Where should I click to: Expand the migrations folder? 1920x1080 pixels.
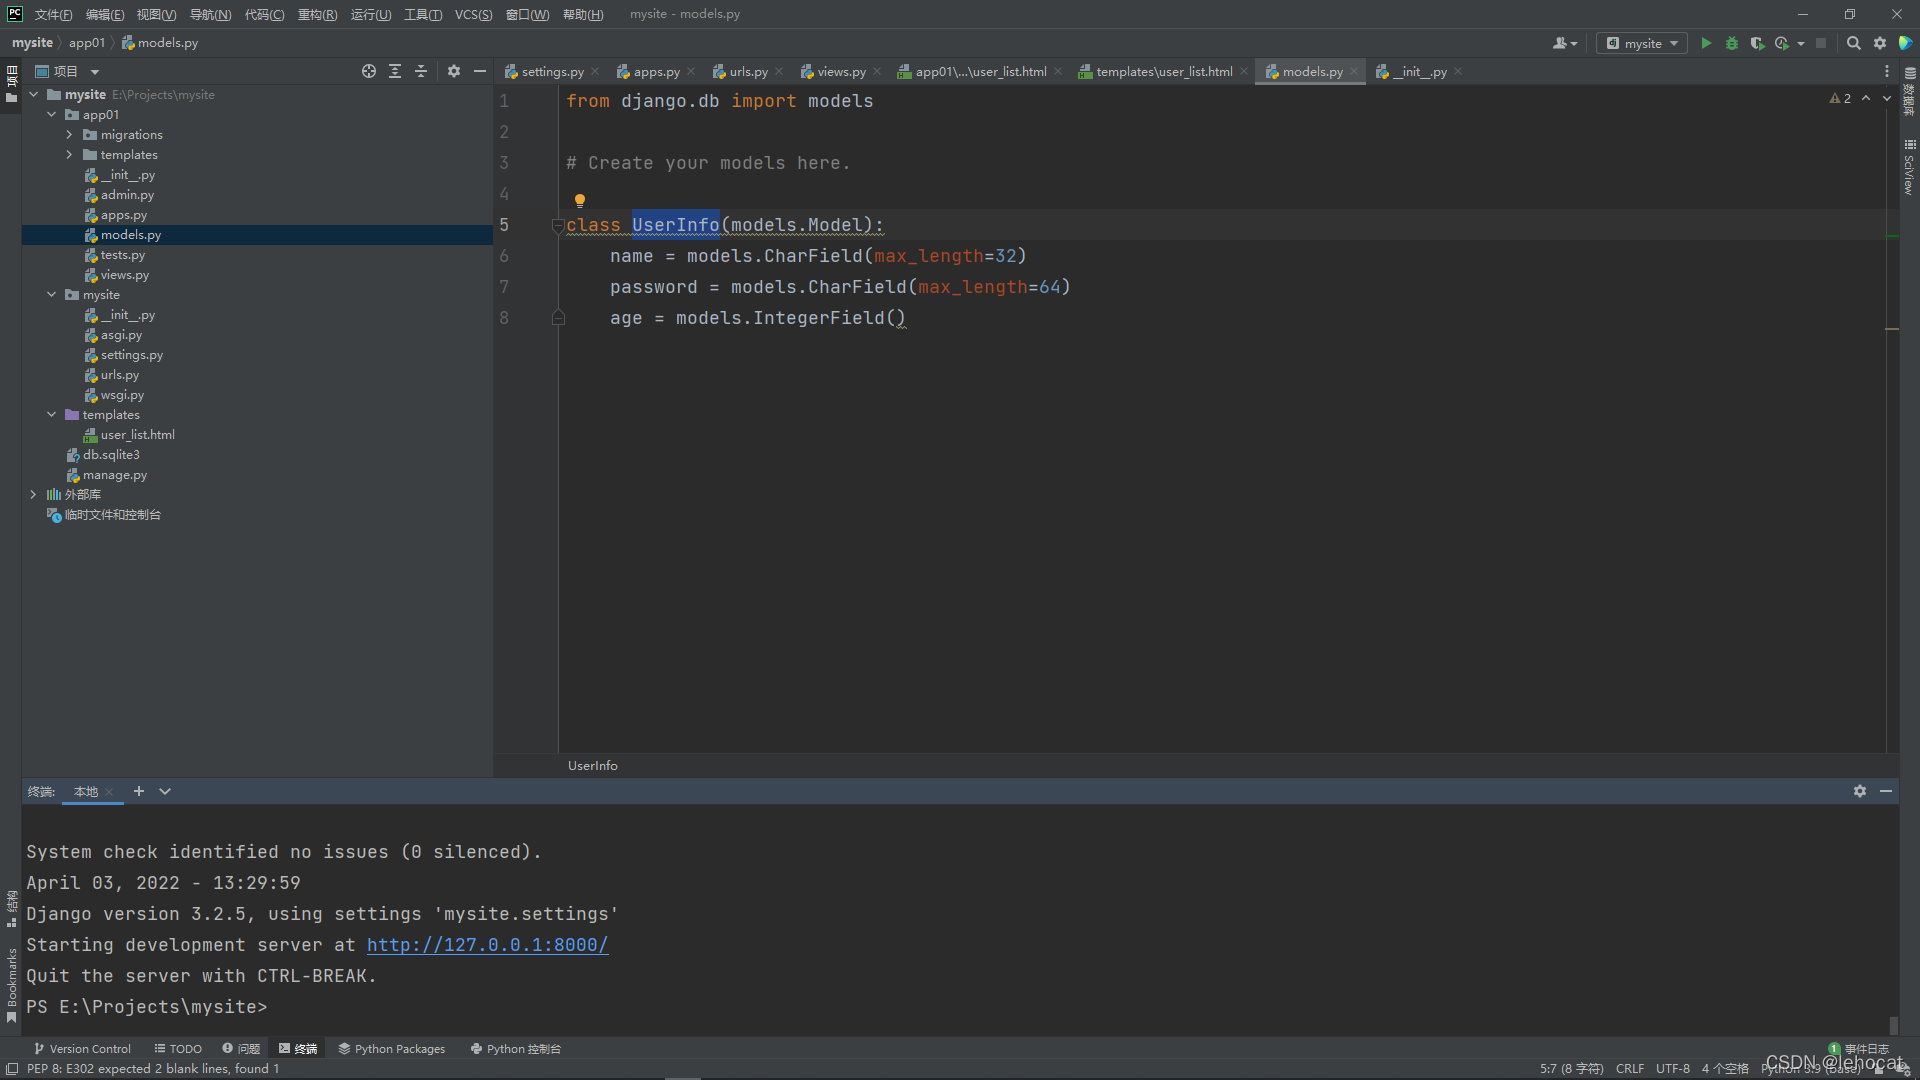tap(69, 135)
